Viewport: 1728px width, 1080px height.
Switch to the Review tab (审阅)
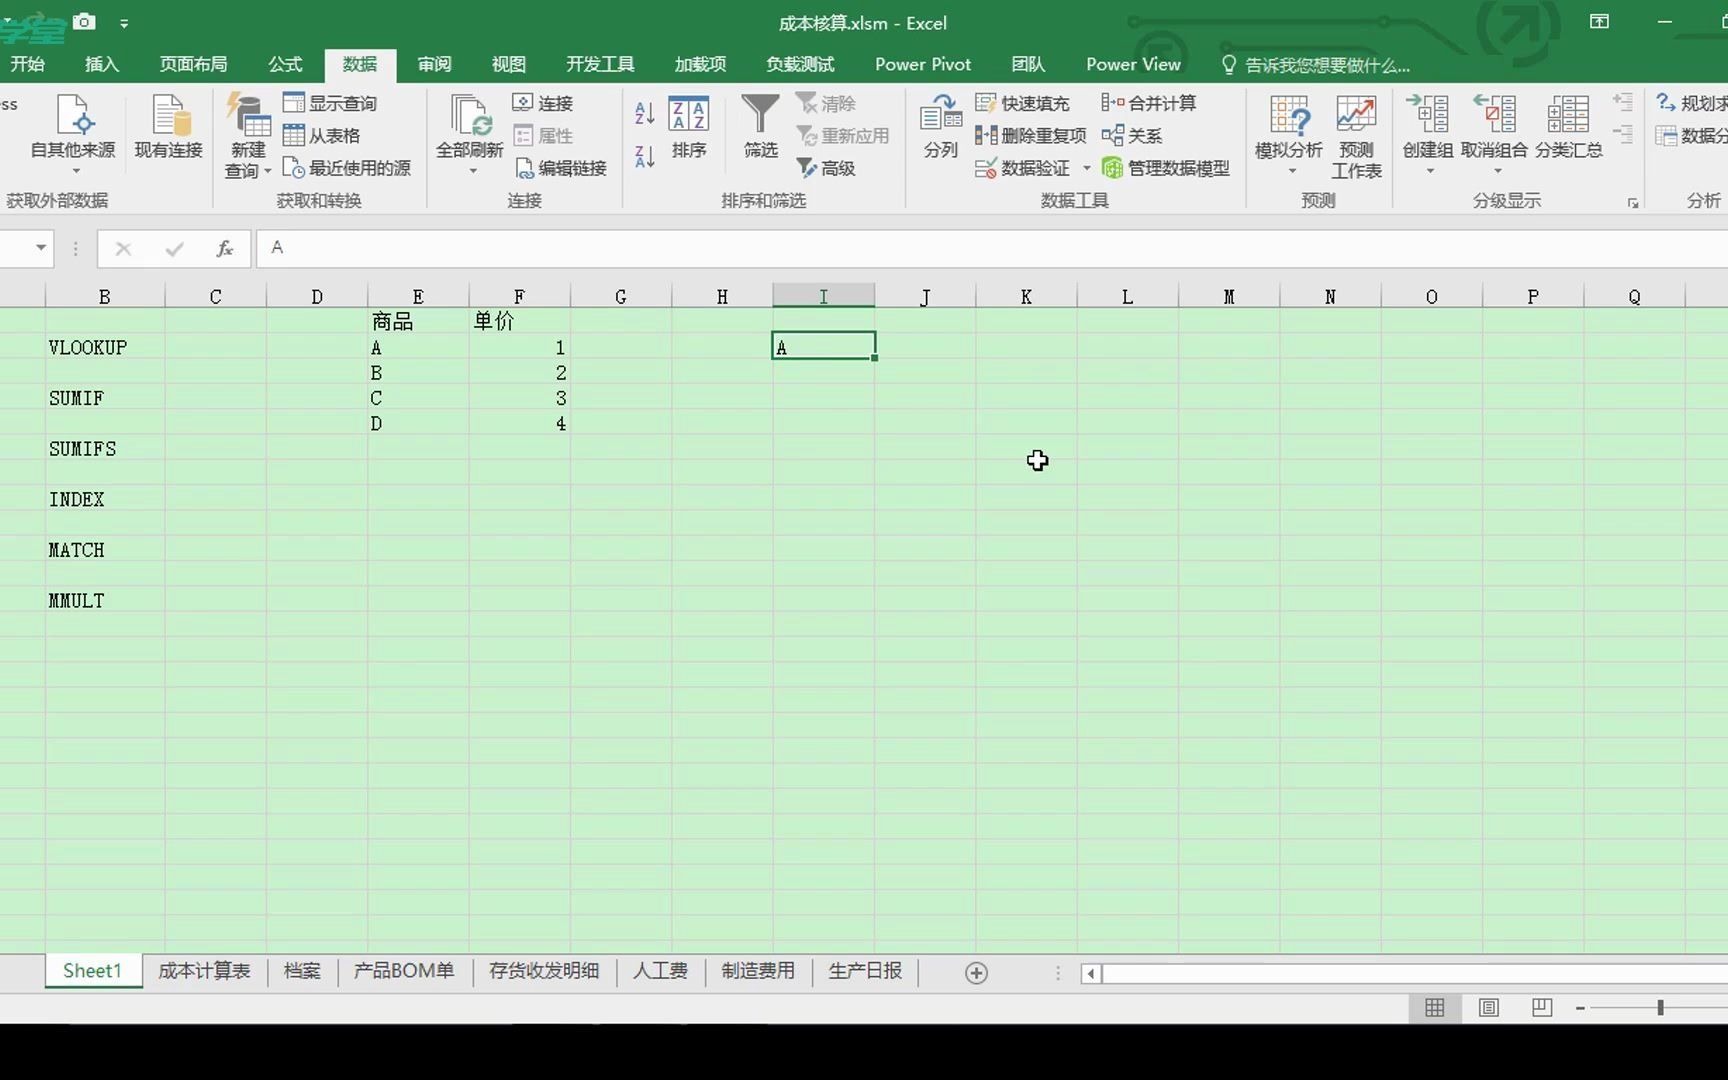pyautogui.click(x=434, y=64)
